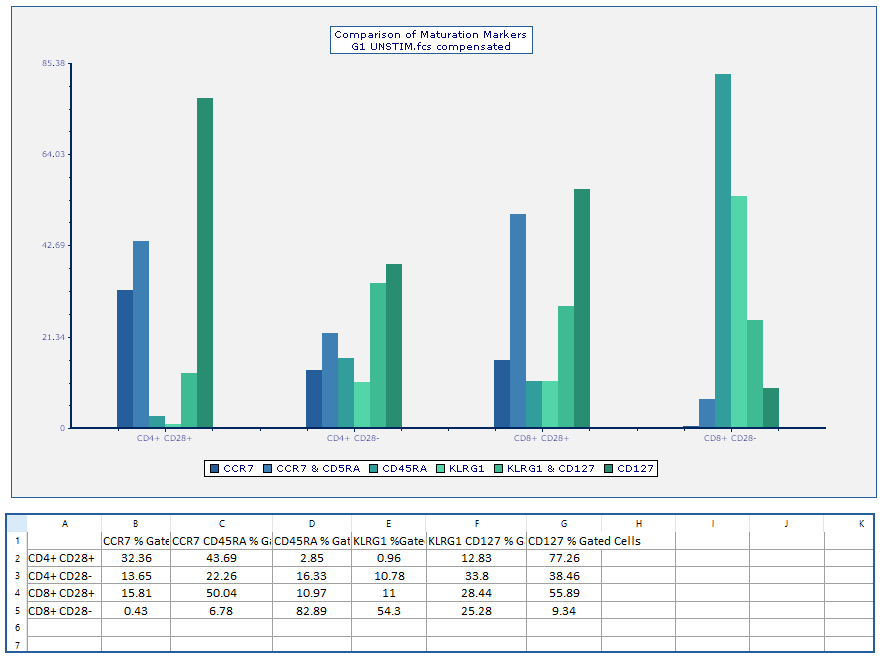Select column B header in the spreadsheet
The image size is (886, 660).
tap(136, 523)
